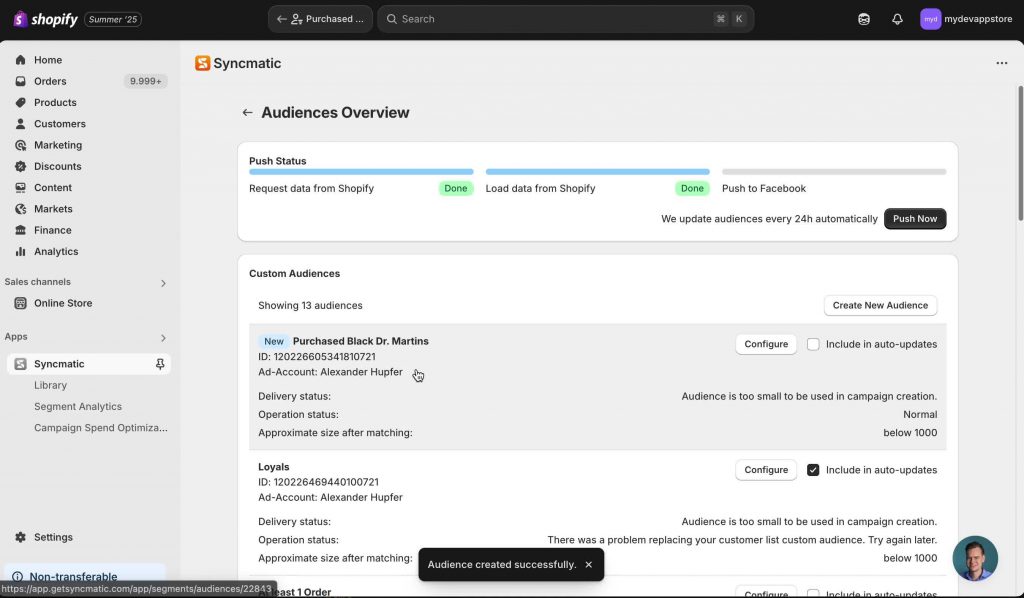Click the Summer '25 badge
The image size is (1024, 598).
tap(113, 19)
